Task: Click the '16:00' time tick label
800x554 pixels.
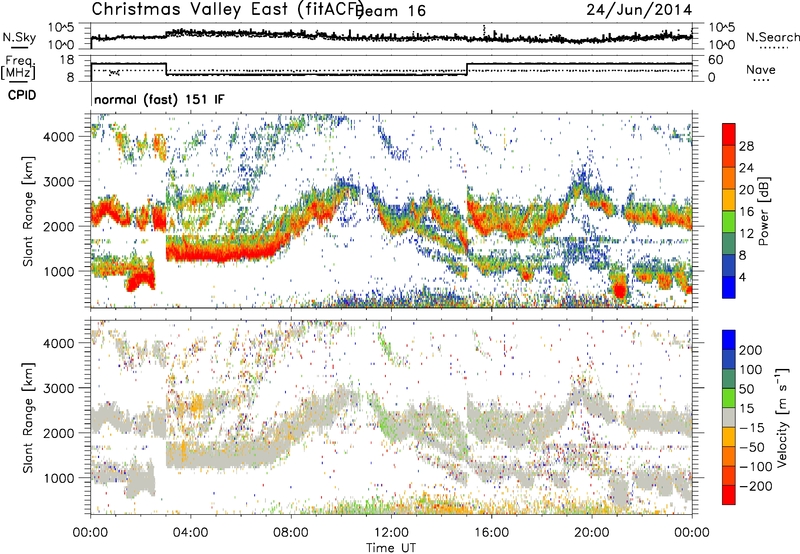Action: pos(491,533)
